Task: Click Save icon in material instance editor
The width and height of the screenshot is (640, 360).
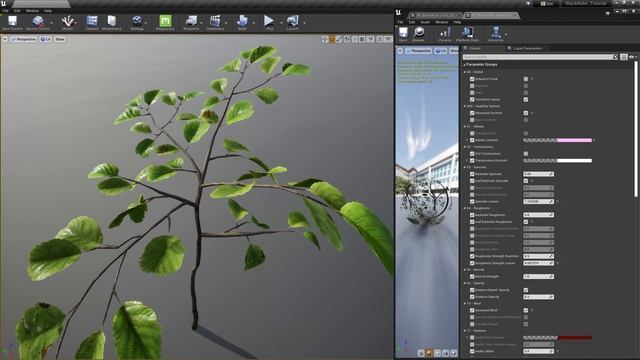Action: (x=403, y=34)
